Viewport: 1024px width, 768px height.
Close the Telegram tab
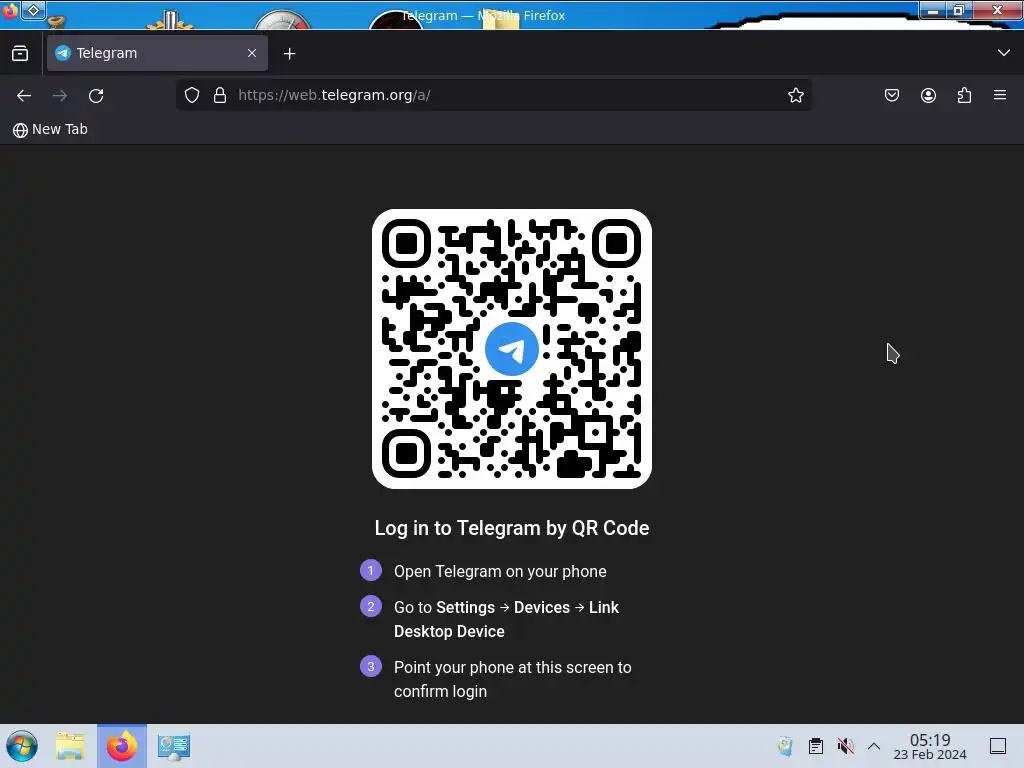pos(252,53)
